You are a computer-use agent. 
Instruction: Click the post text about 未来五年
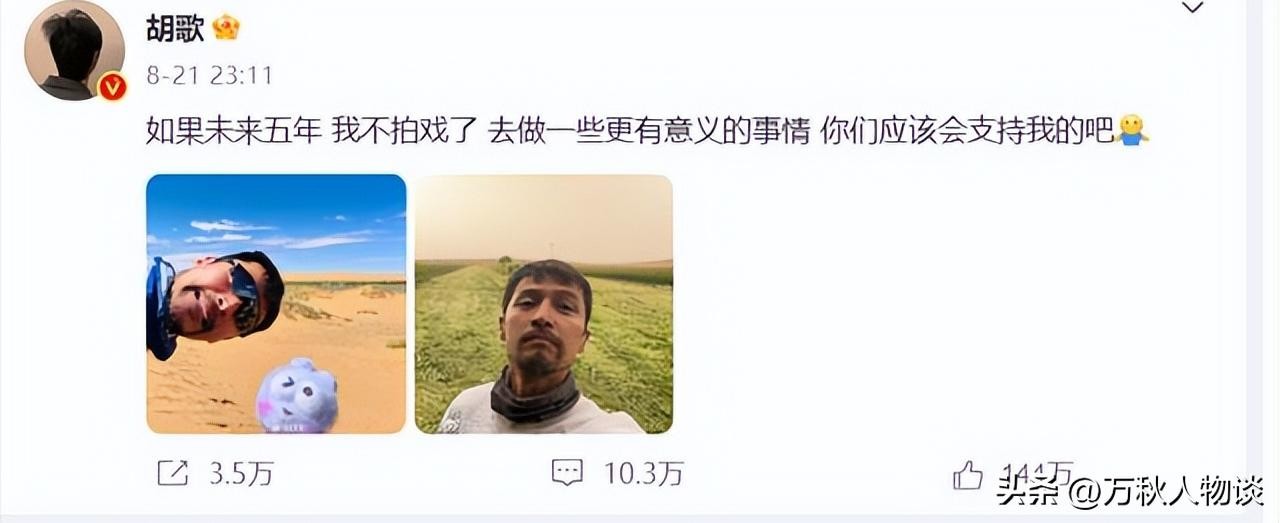(630, 132)
